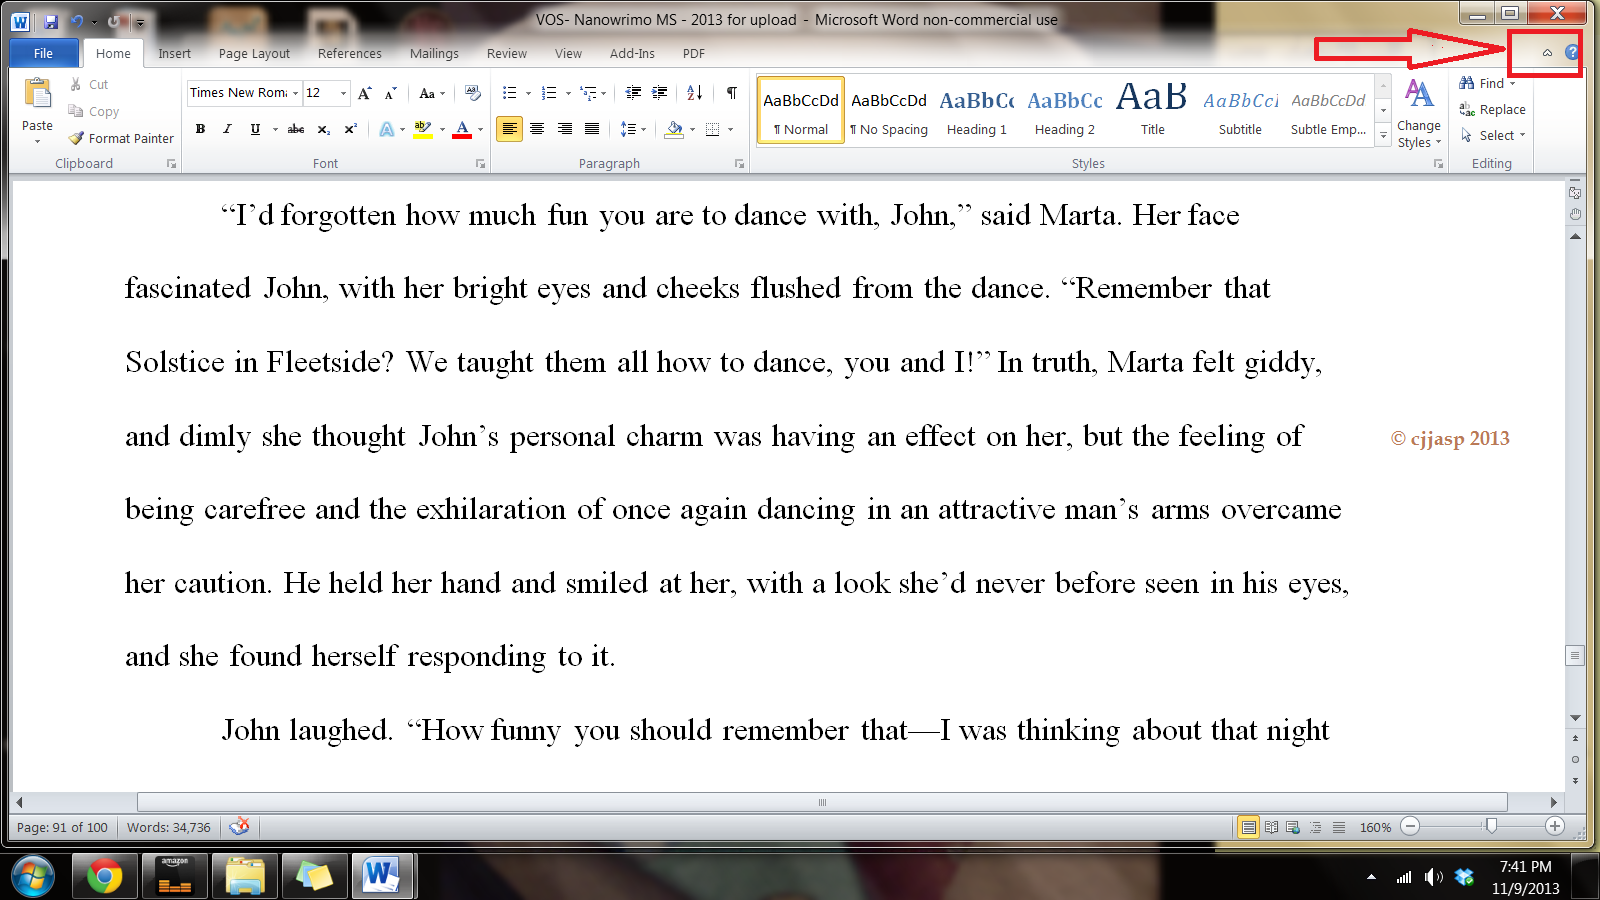Toggle Italic text formatting
Viewport: 1600px width, 900px height.
[x=227, y=129]
